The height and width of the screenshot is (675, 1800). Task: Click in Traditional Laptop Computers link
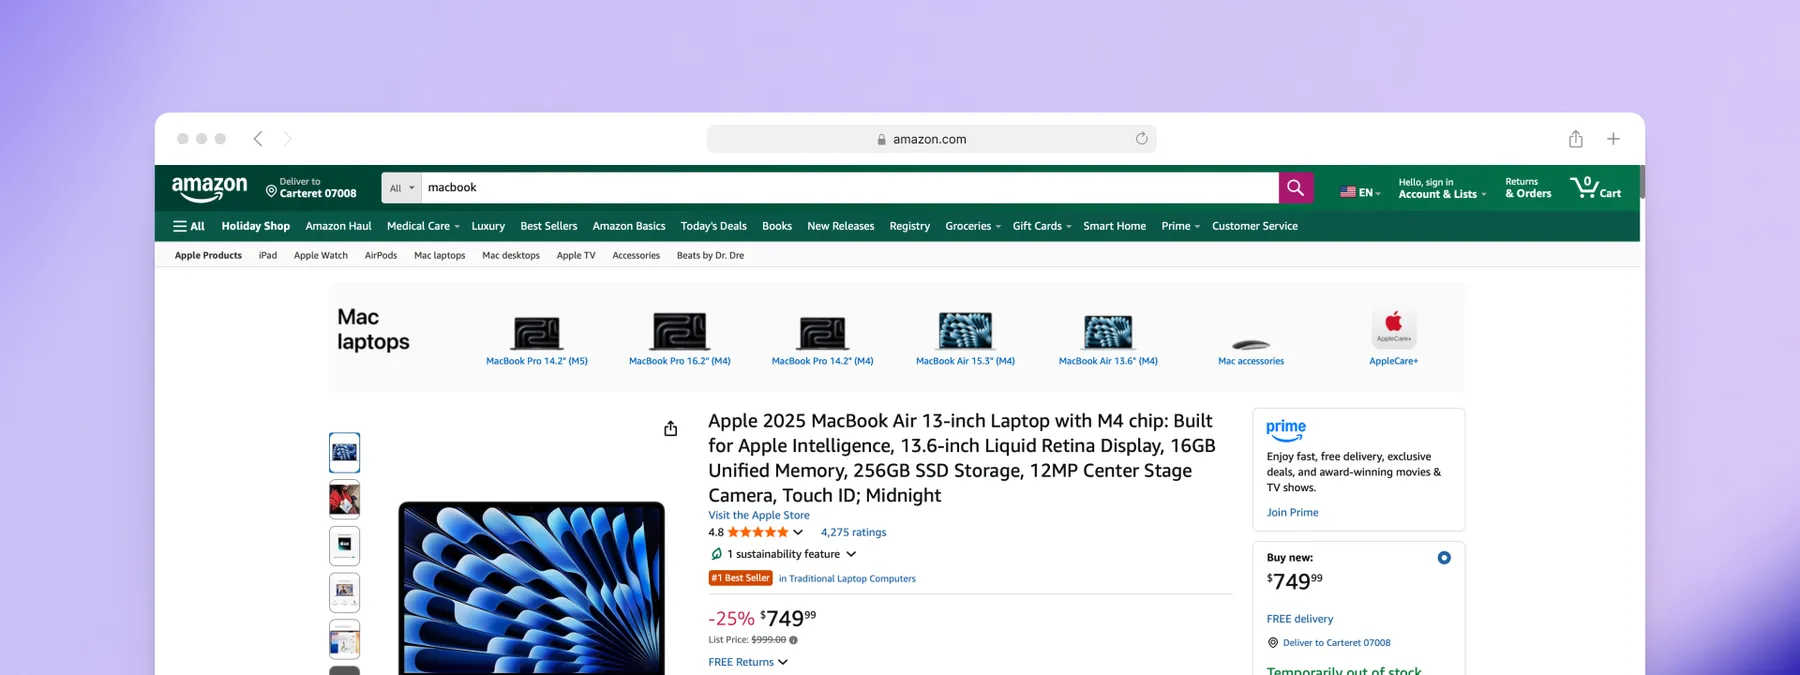coord(847,578)
